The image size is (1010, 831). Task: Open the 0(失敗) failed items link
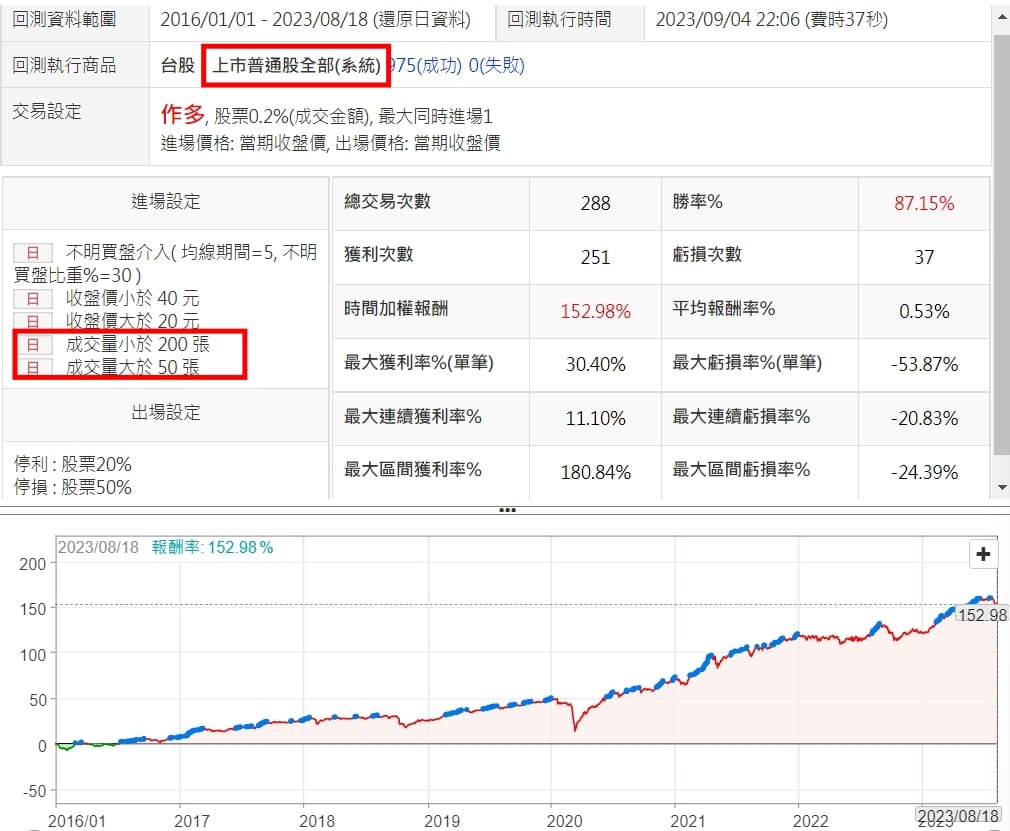coord(497,66)
